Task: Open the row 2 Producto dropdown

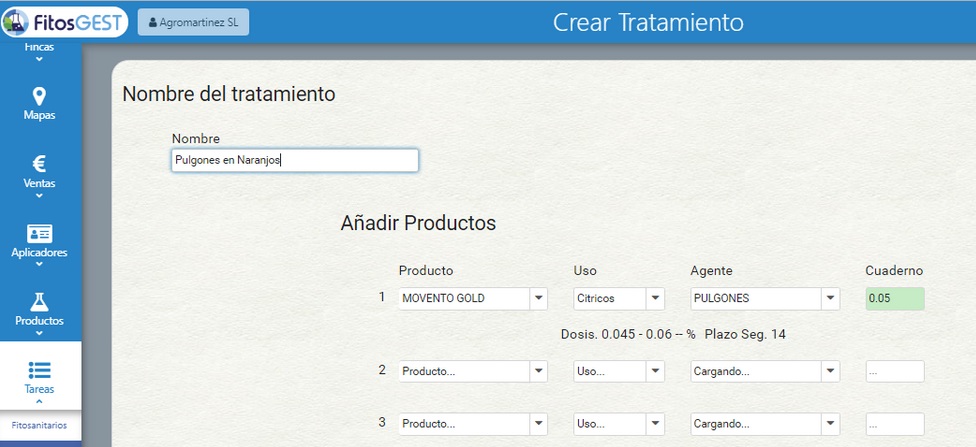Action: (x=473, y=371)
